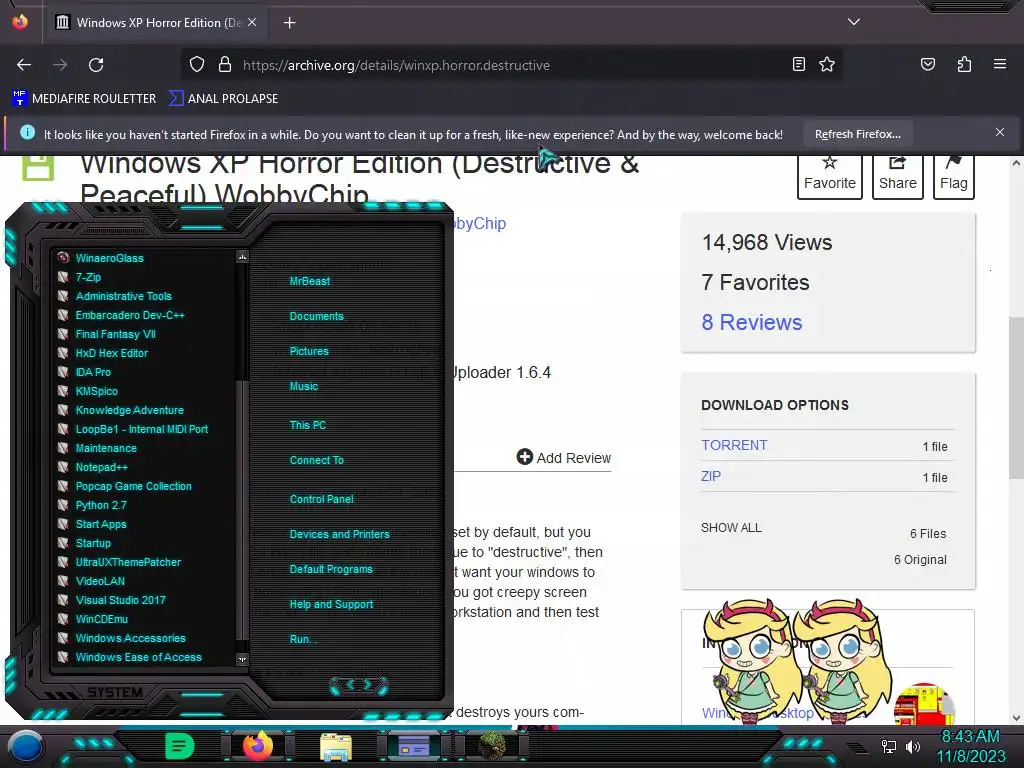The image size is (1024, 768).
Task: Open the 8 Reviews link
Action: [x=751, y=322]
